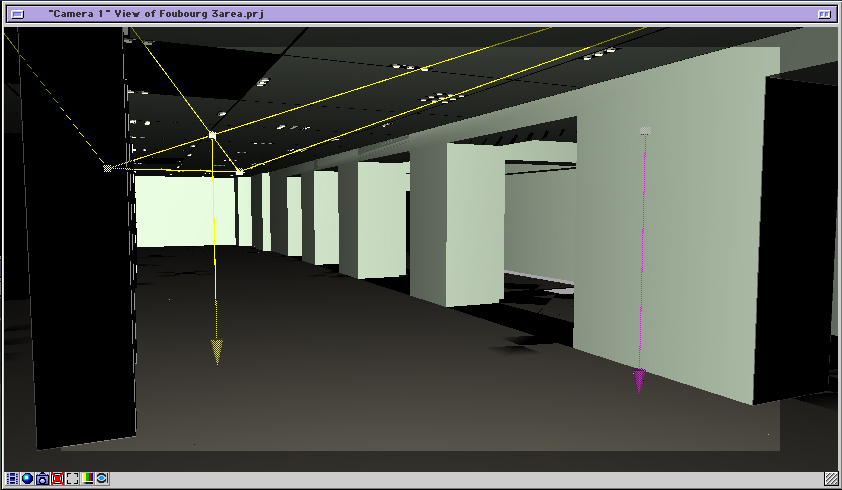Image resolution: width=842 pixels, height=490 pixels.
Task: Click the close box in title bar
Action: (17, 15)
